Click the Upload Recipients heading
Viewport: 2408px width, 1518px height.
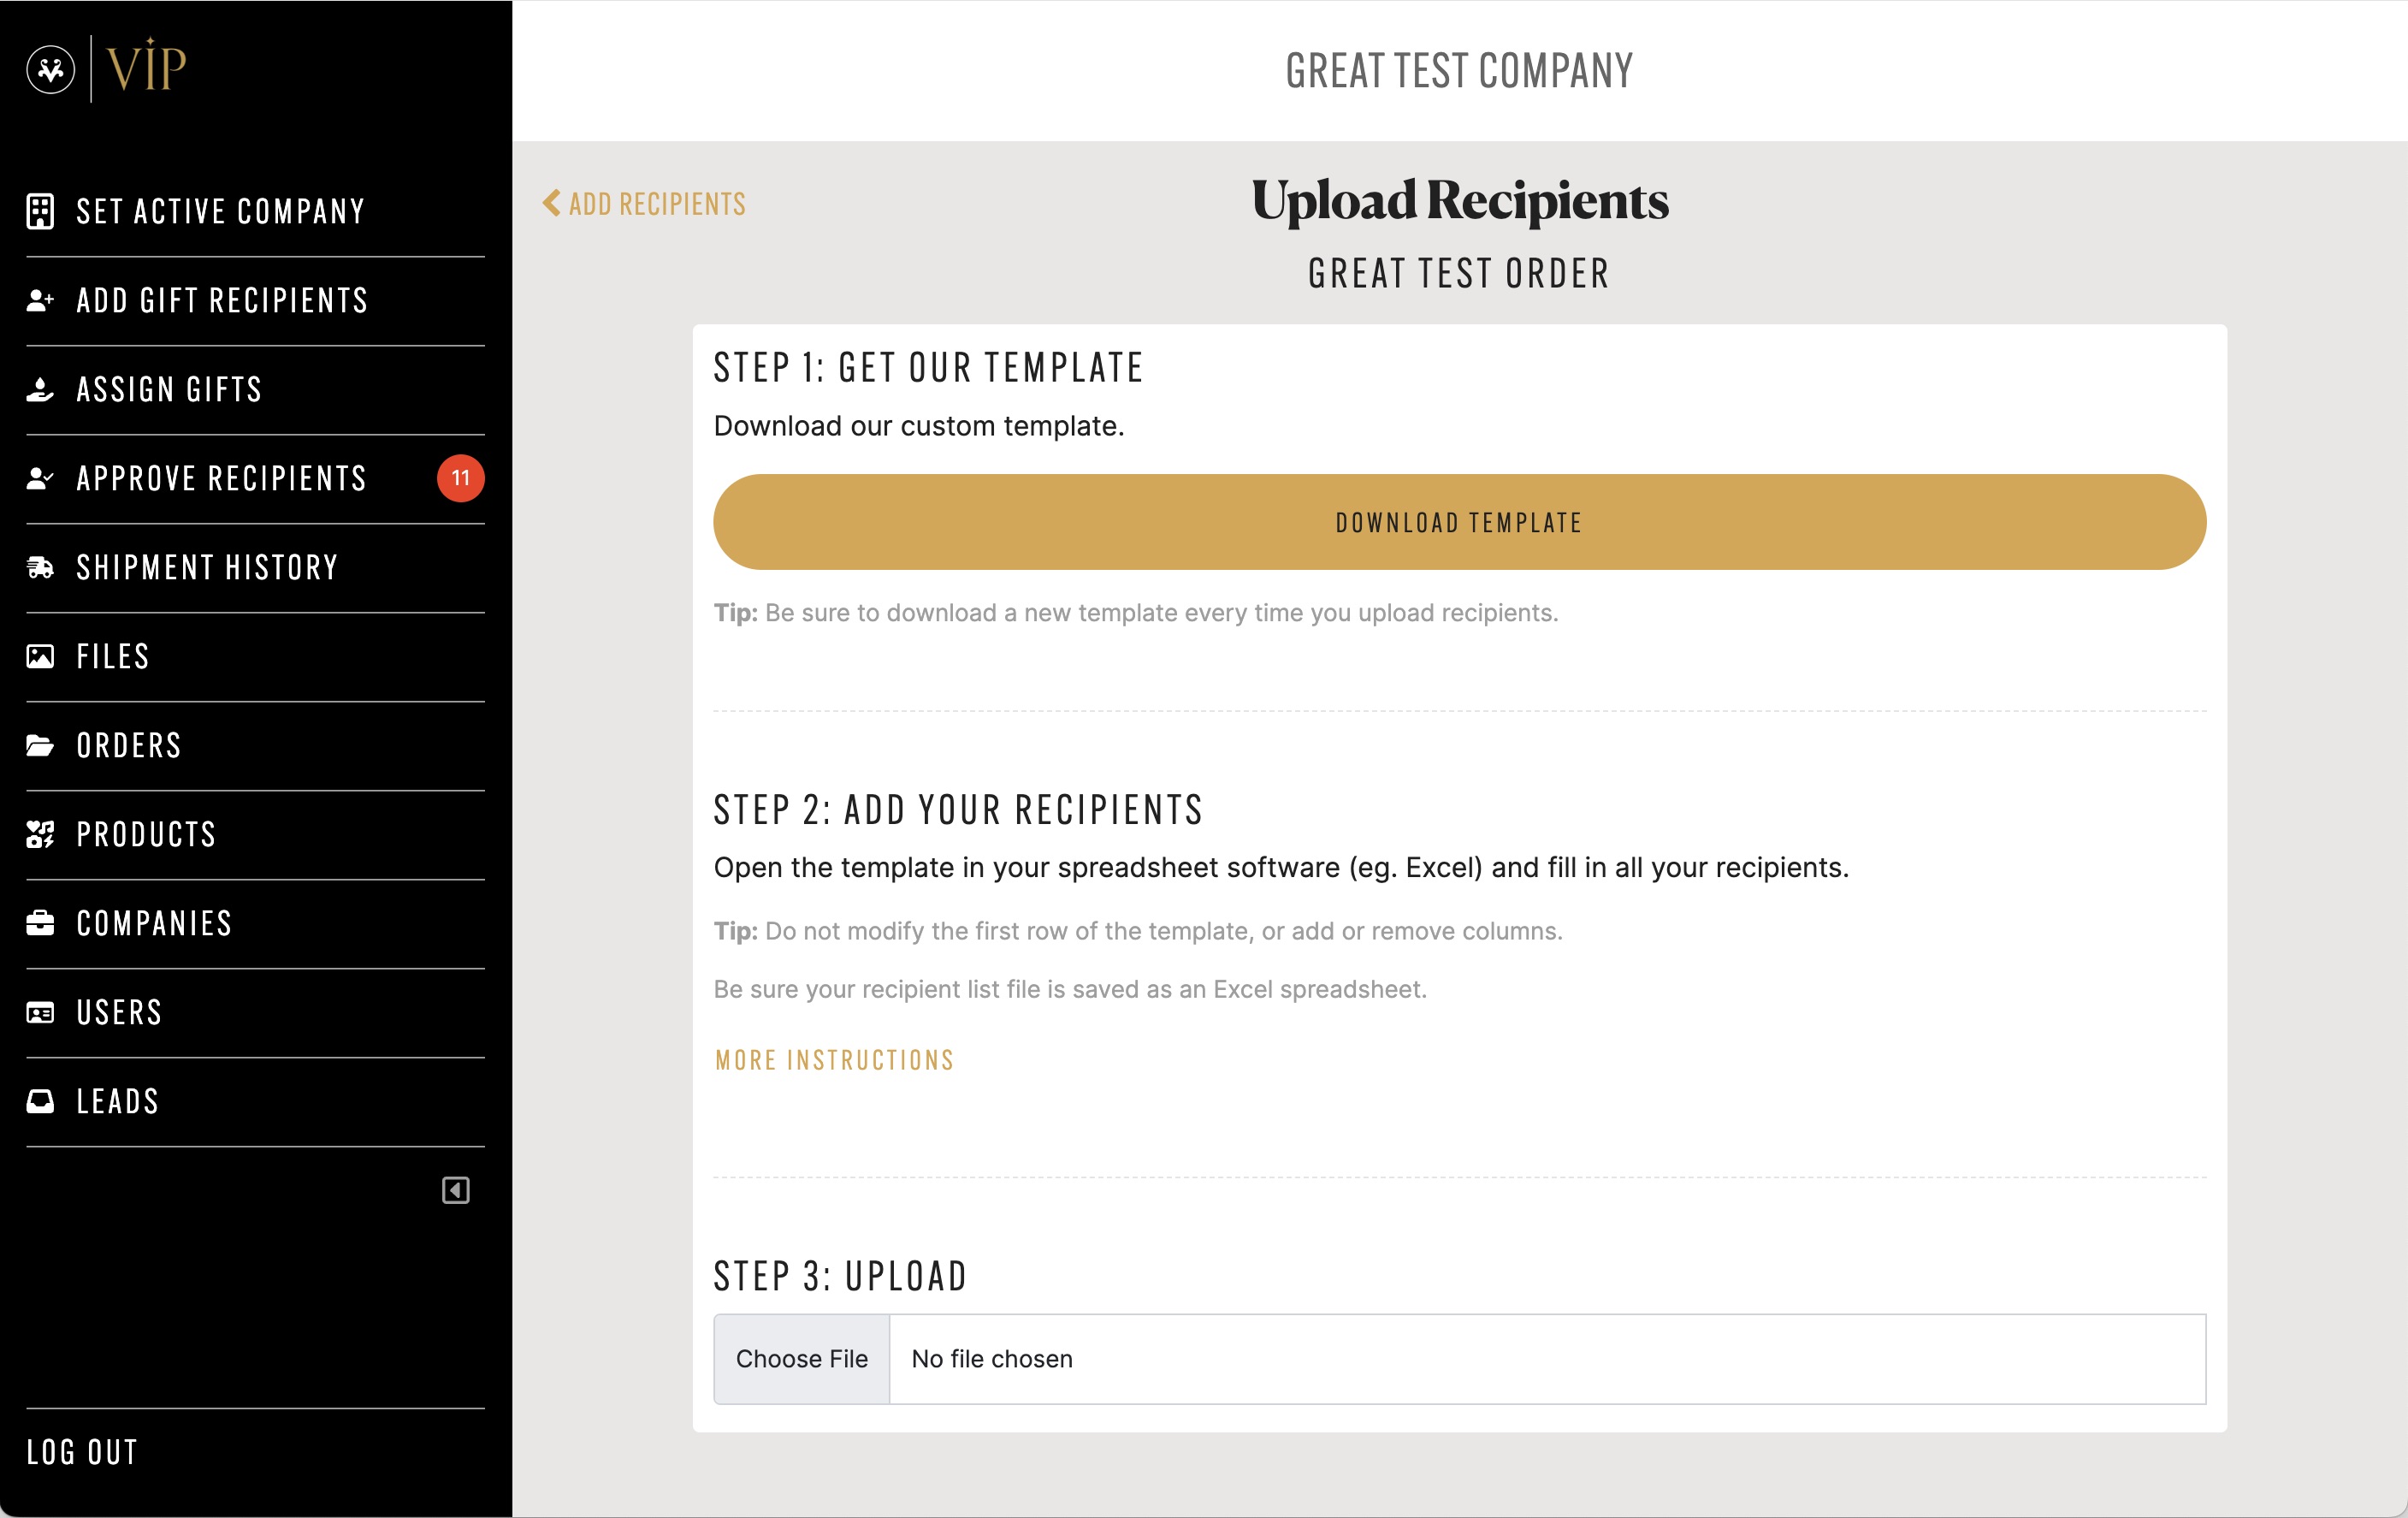click(1460, 200)
